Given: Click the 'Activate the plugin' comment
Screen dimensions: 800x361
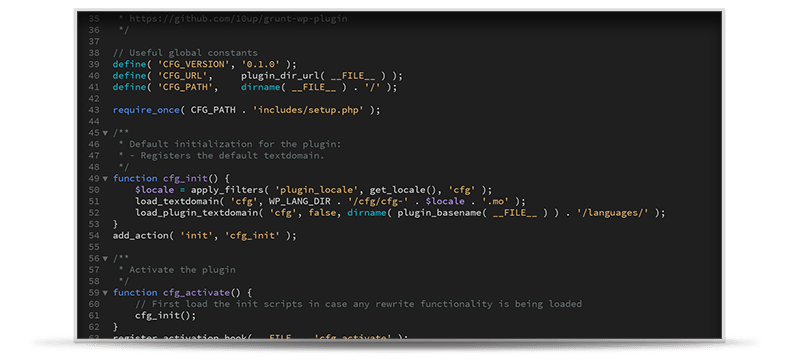Looking at the screenshot, I should (182, 270).
